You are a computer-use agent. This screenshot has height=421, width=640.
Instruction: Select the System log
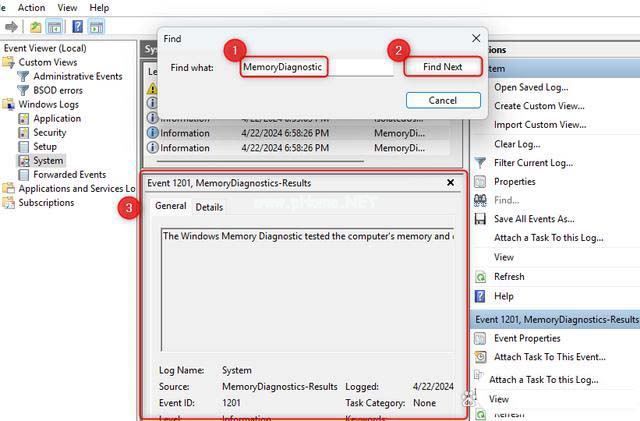pos(48,160)
